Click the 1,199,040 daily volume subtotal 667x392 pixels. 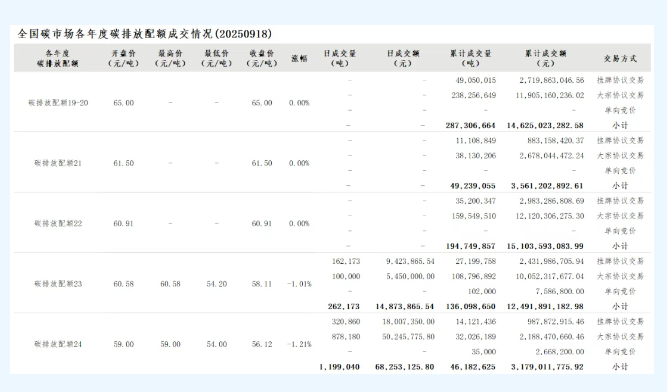[x=339, y=367]
